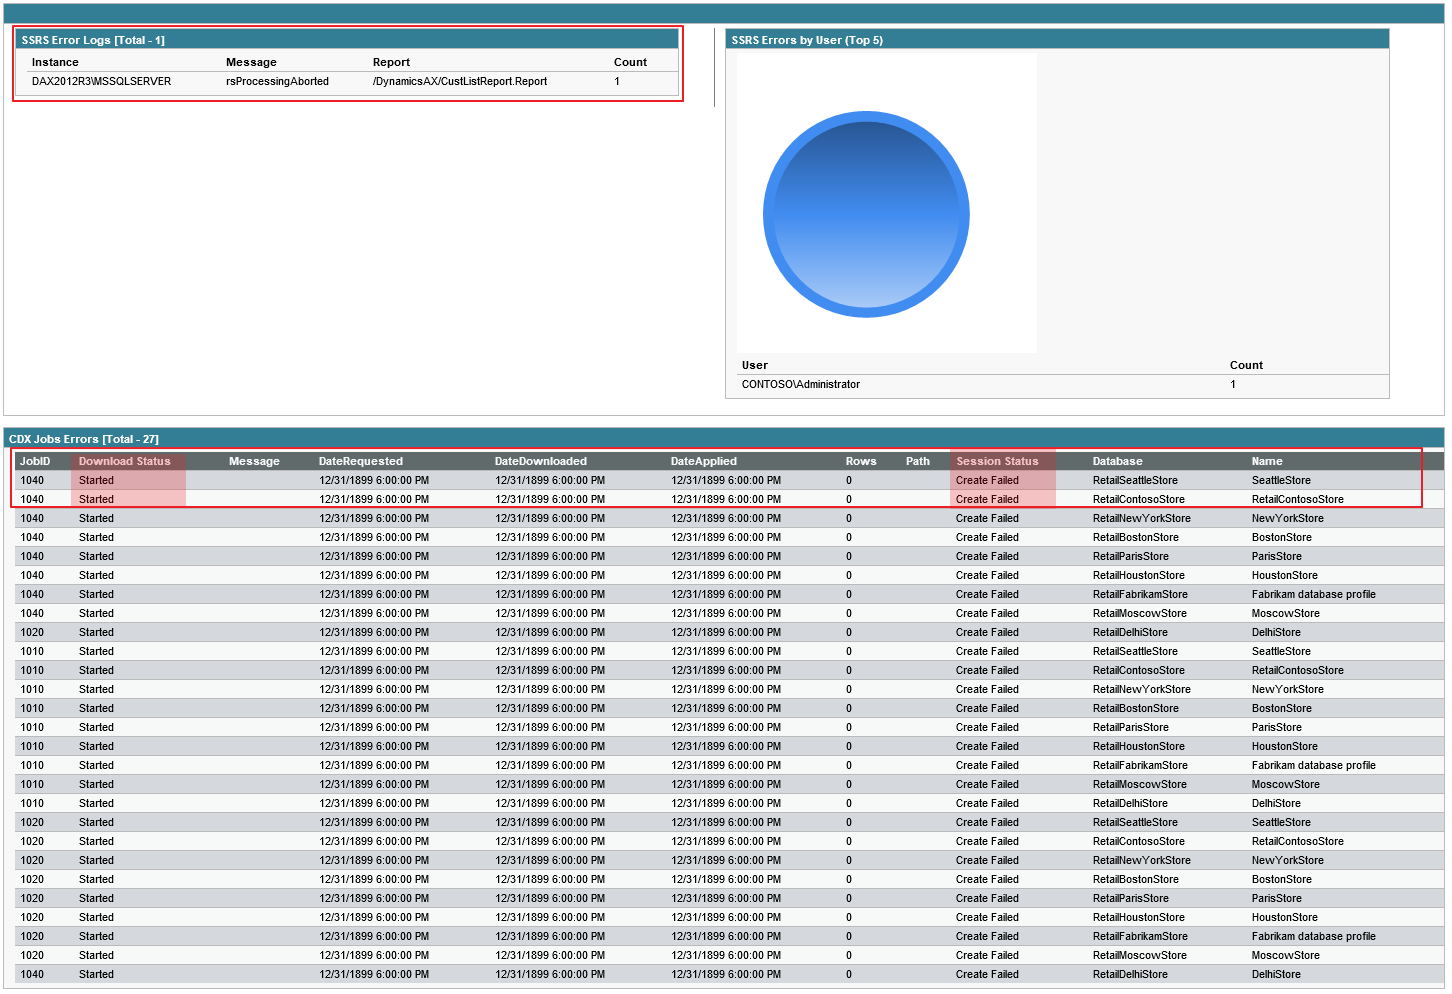The width and height of the screenshot is (1452, 994).
Task: Select RetailParisStore in the job 1010 row
Action: (x=1131, y=727)
